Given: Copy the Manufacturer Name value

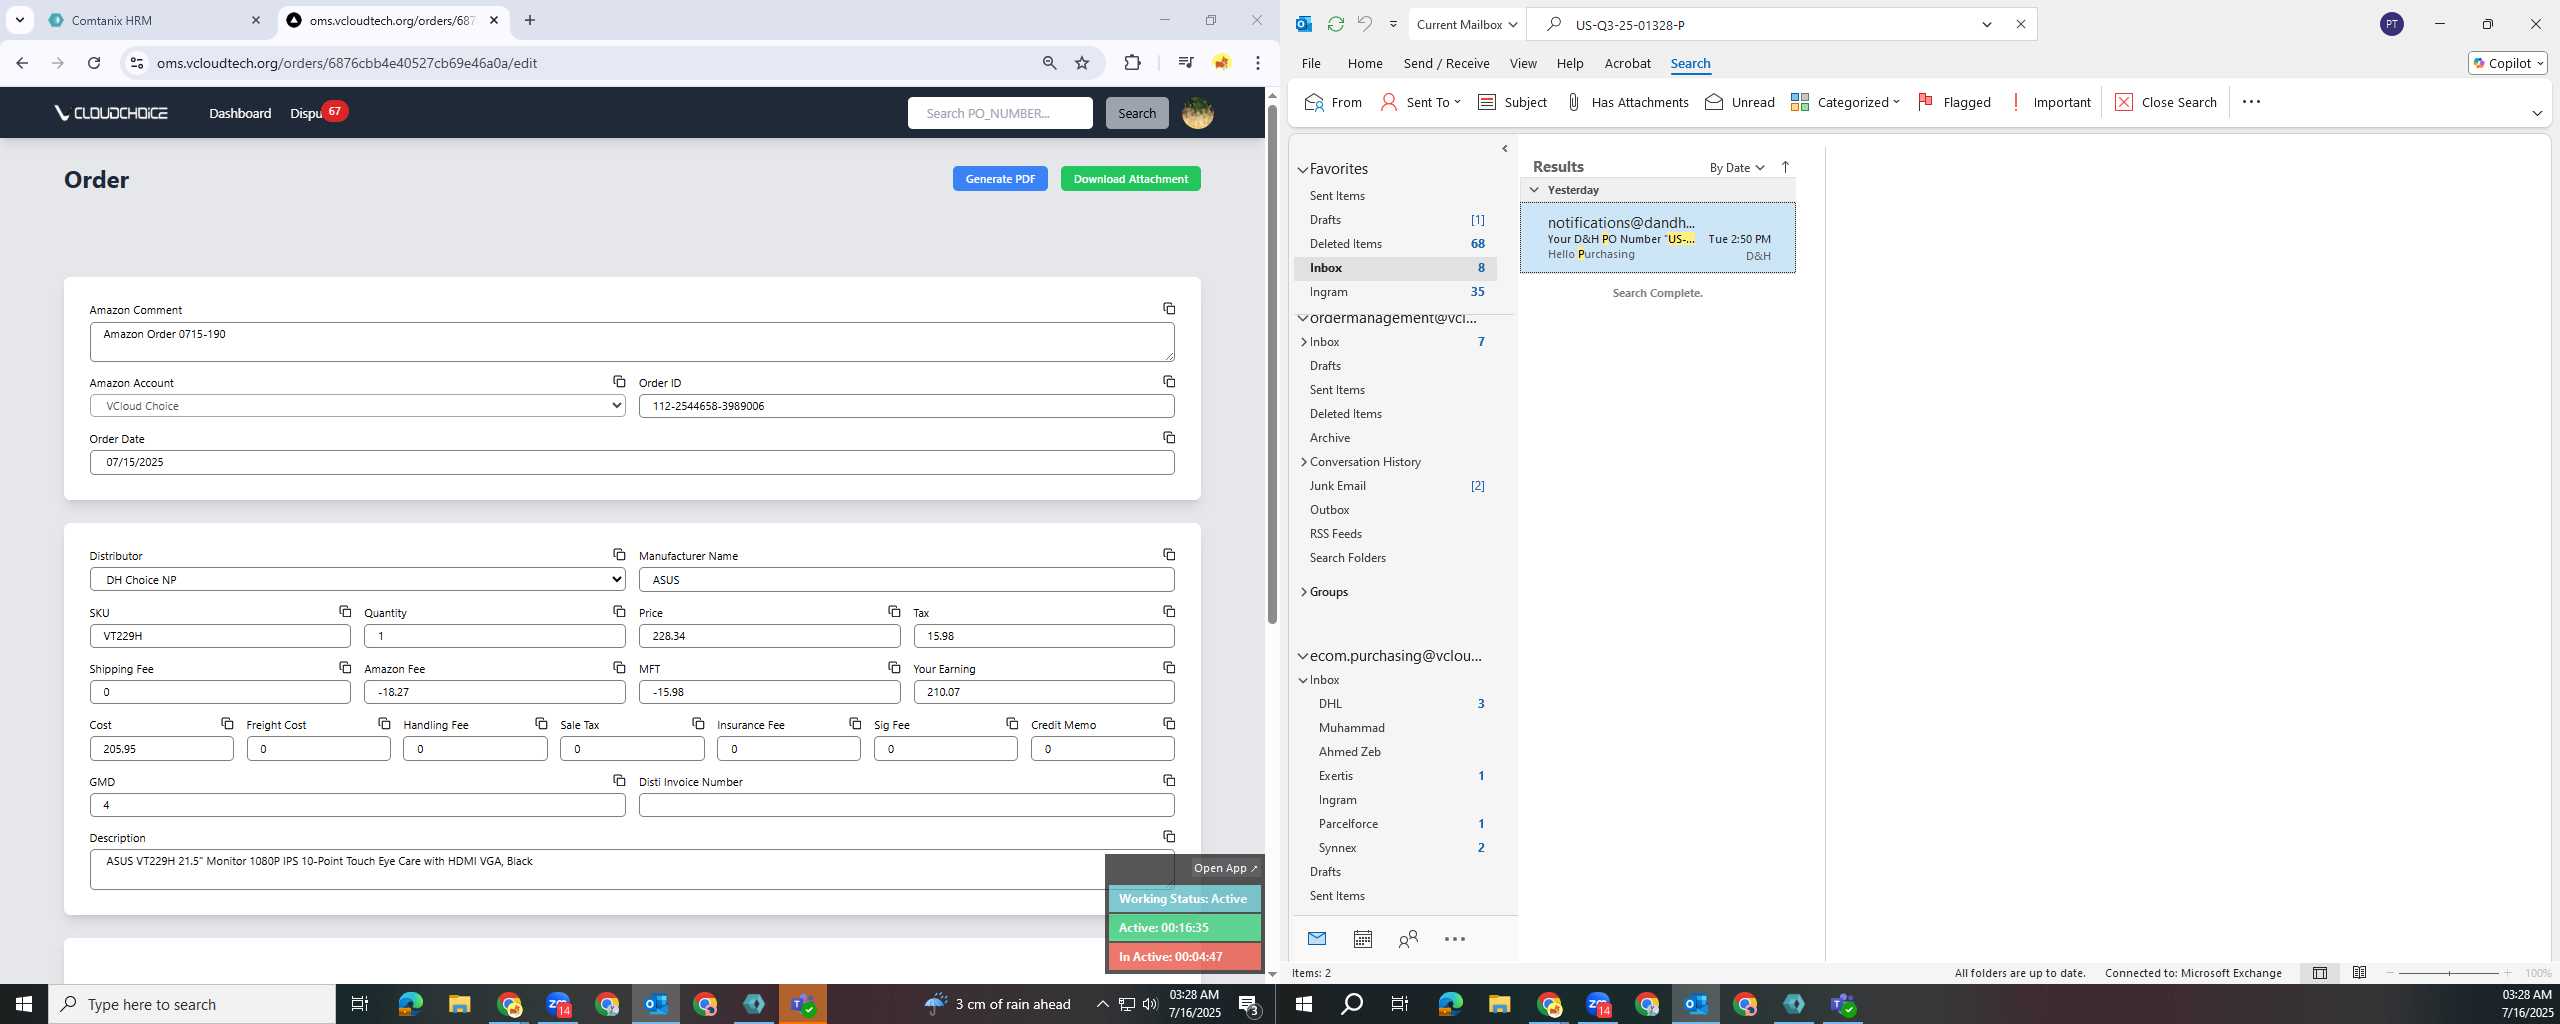Looking at the screenshot, I should [x=1168, y=555].
